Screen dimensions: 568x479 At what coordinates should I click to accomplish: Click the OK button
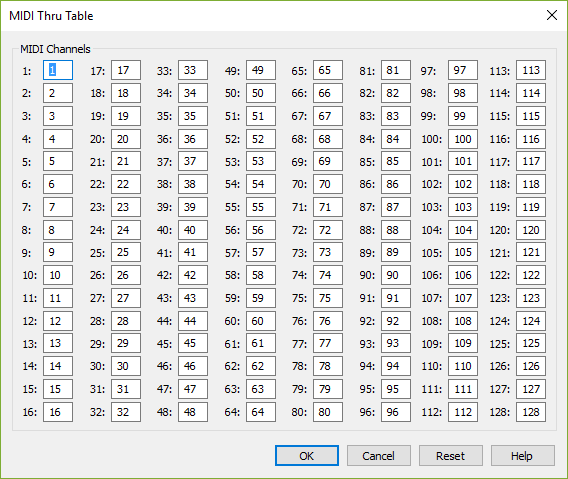click(x=307, y=455)
